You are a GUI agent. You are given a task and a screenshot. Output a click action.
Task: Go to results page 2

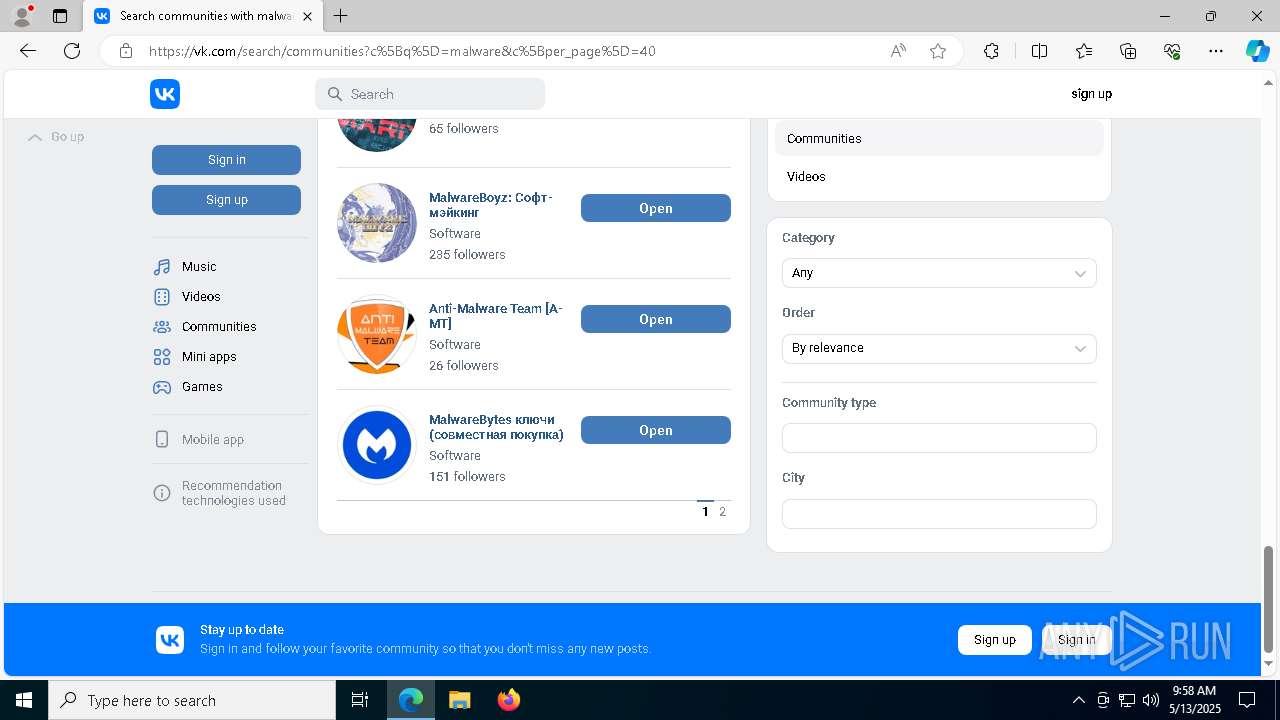point(722,512)
